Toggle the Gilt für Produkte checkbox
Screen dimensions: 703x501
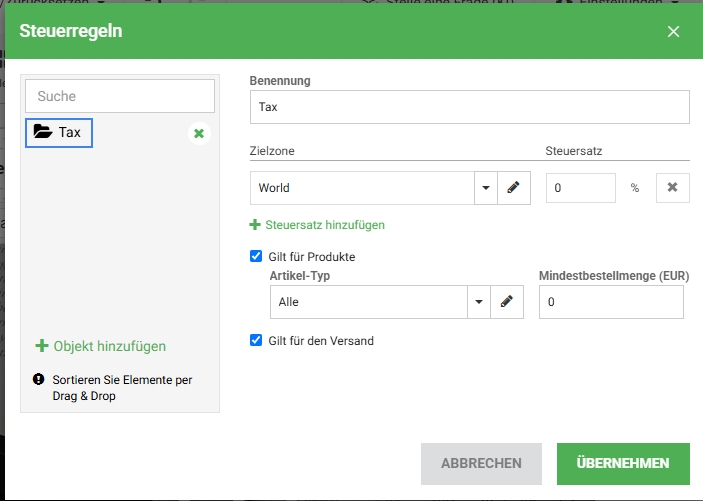tap(256, 257)
